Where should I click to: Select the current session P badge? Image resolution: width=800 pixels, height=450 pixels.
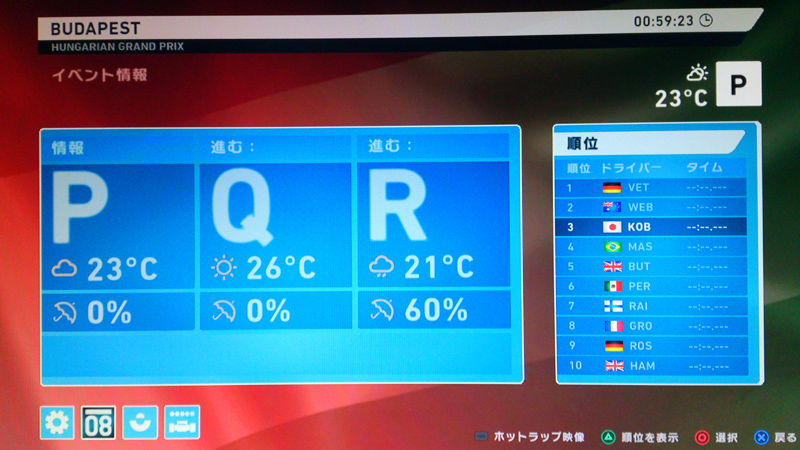click(x=738, y=84)
